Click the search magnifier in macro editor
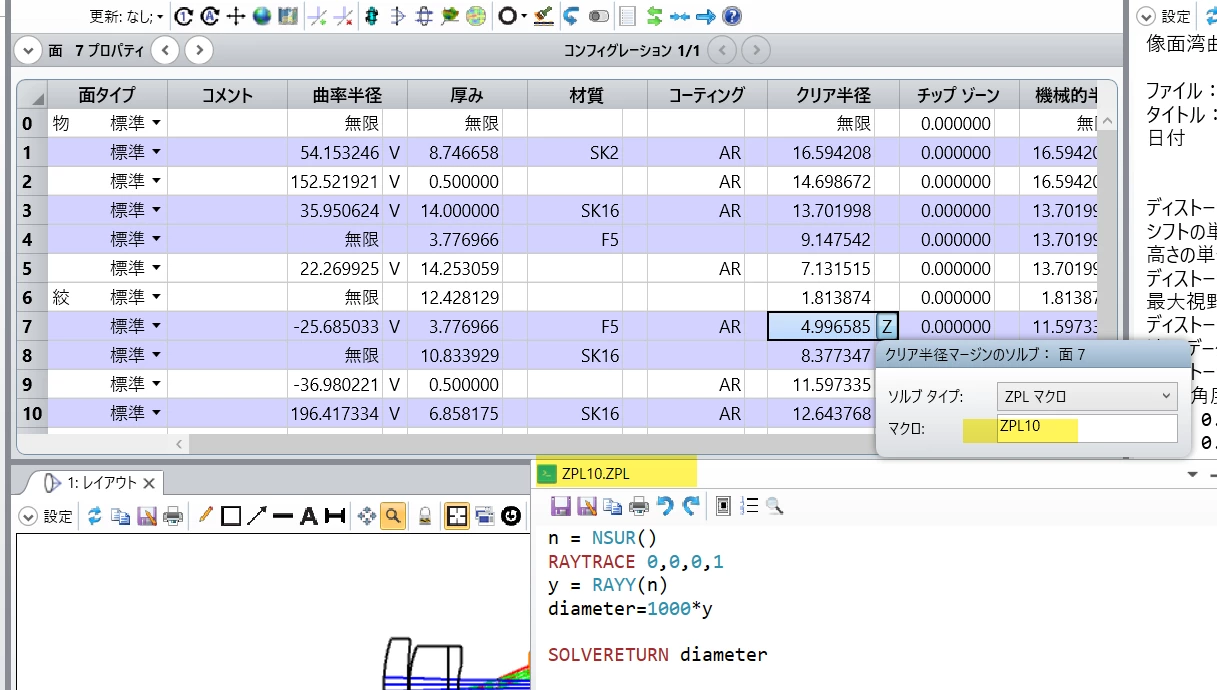1217x690 pixels. coord(775,506)
